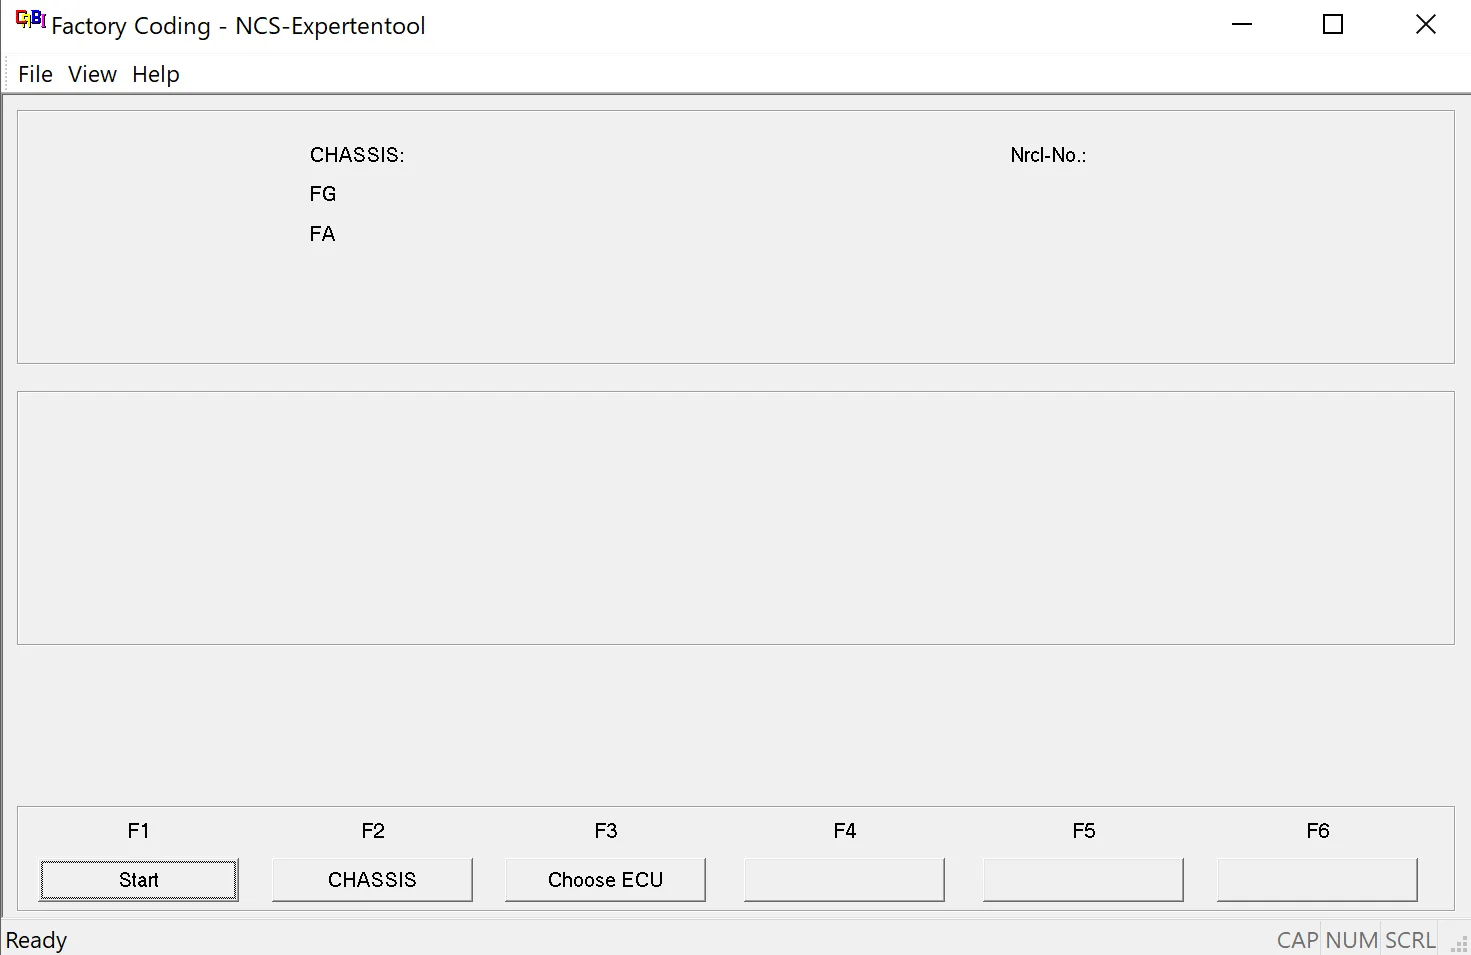
Task: Click the Choose ECU button
Action: pyautogui.click(x=605, y=880)
